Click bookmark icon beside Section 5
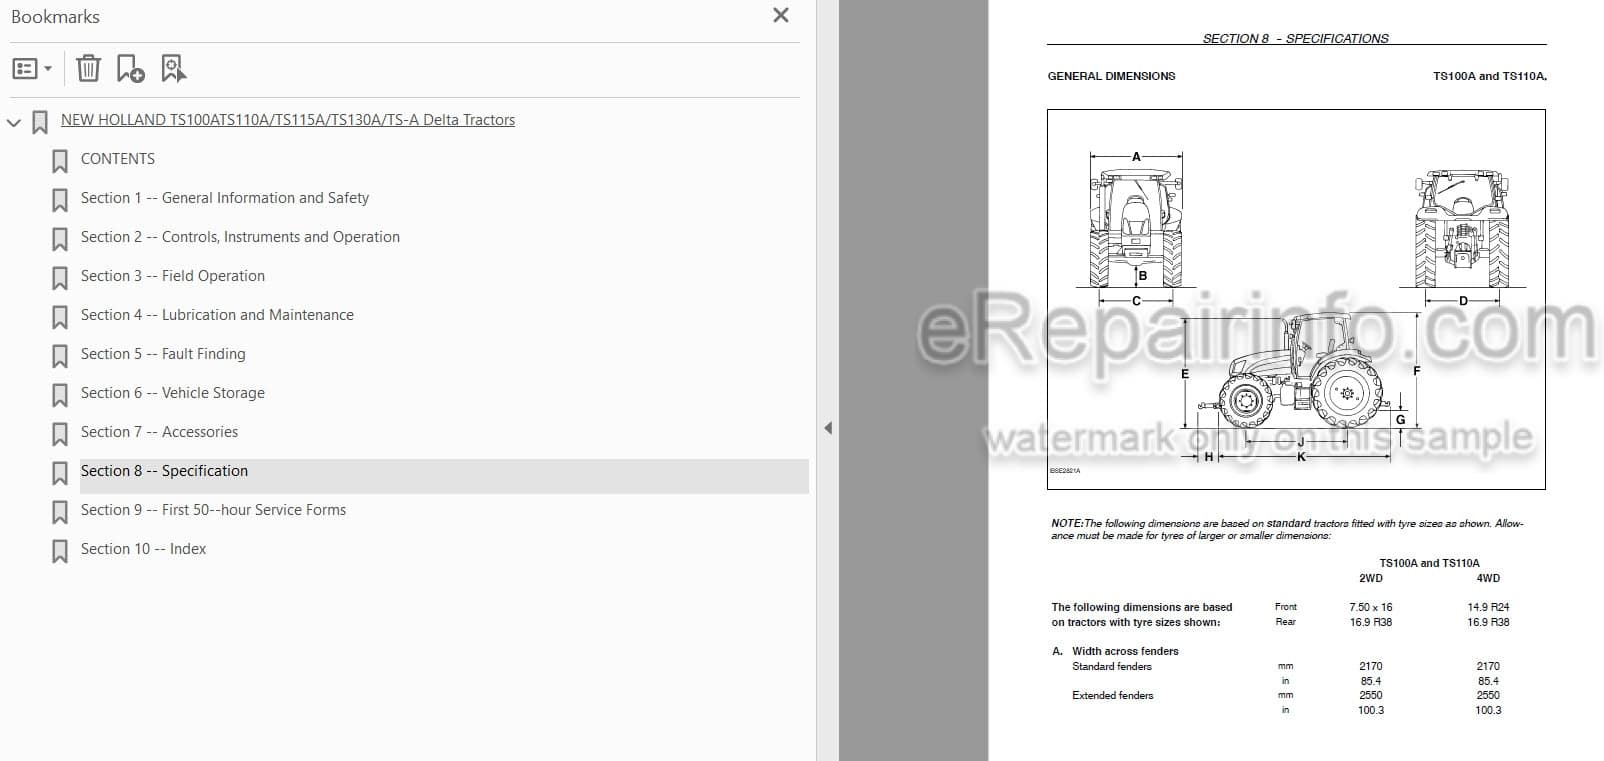Image resolution: width=1604 pixels, height=761 pixels. click(60, 356)
